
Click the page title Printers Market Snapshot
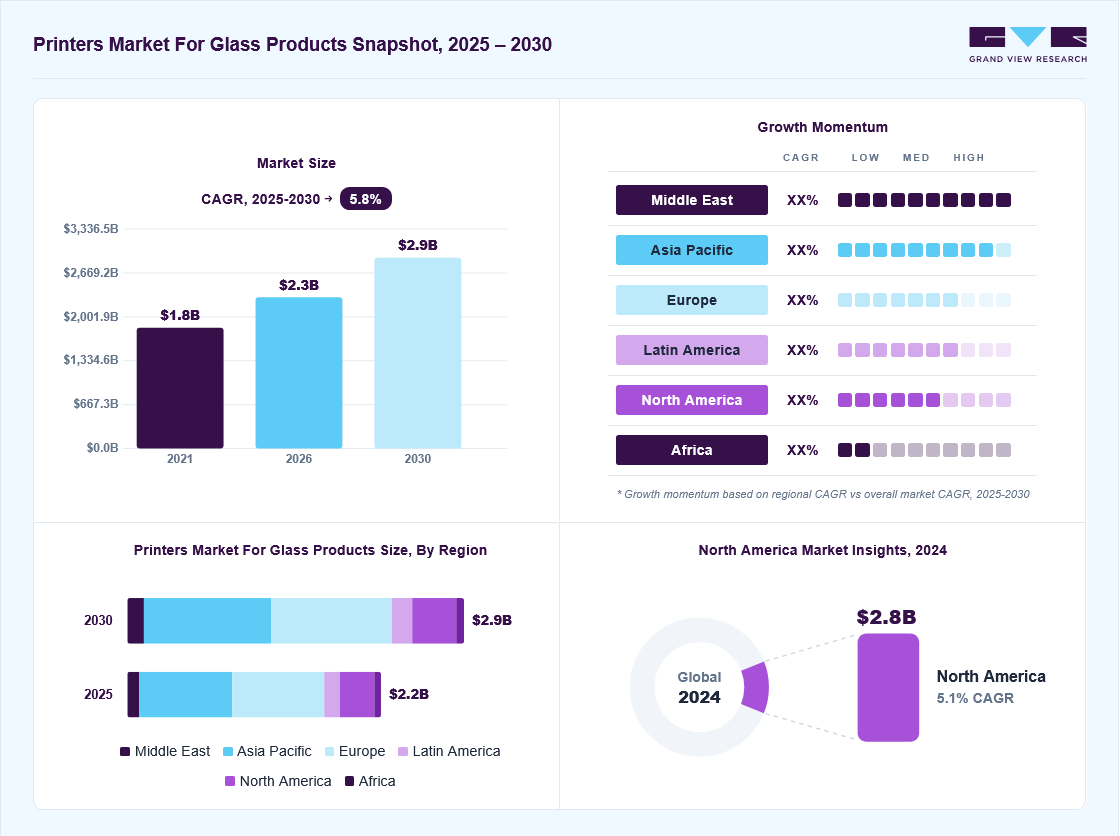click(292, 44)
